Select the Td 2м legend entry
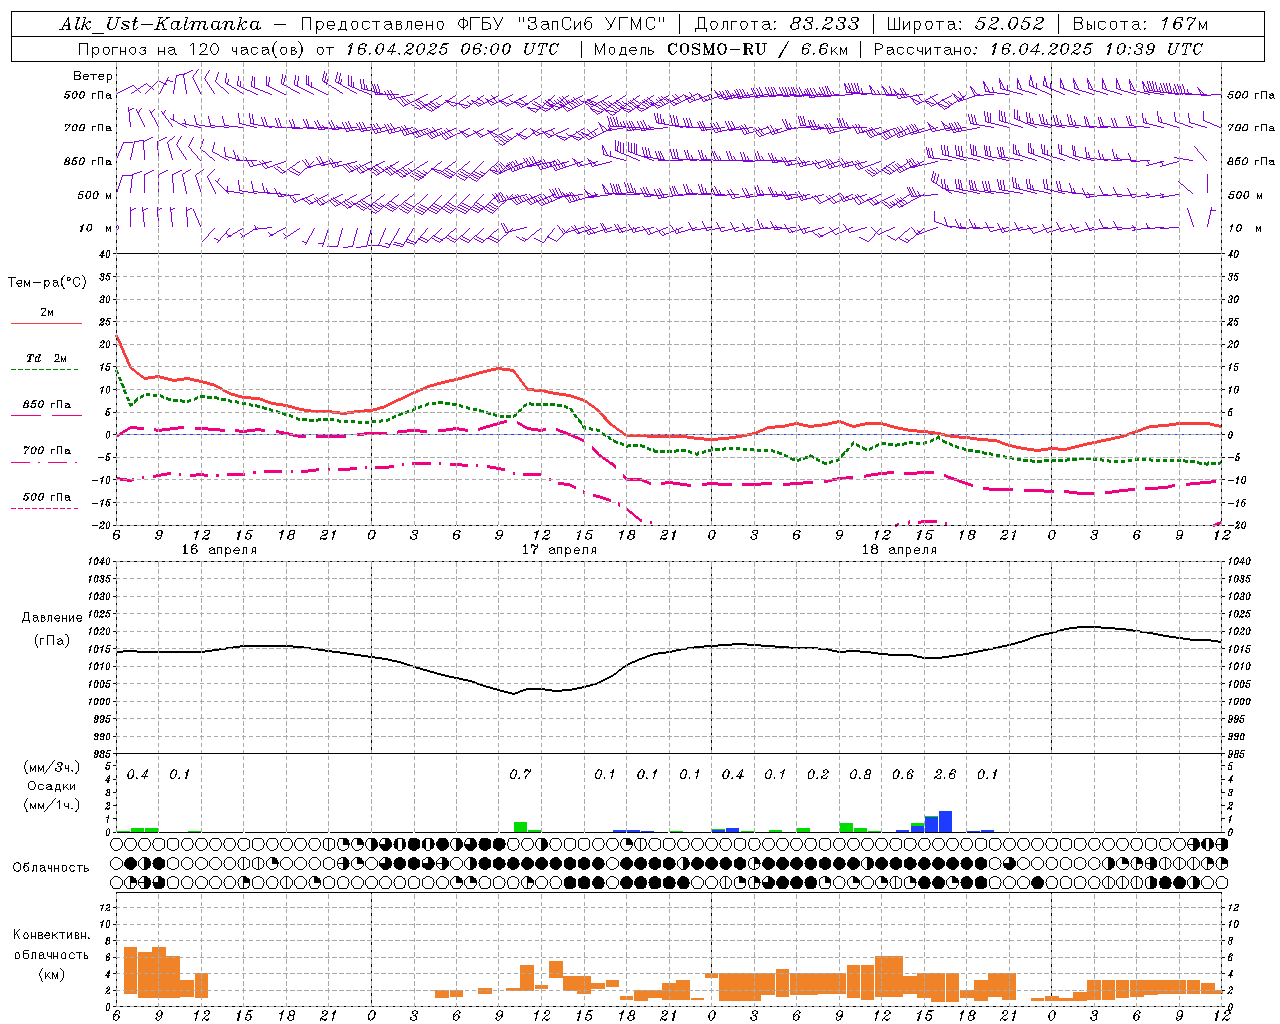The image size is (1280, 1024). [x=46, y=358]
